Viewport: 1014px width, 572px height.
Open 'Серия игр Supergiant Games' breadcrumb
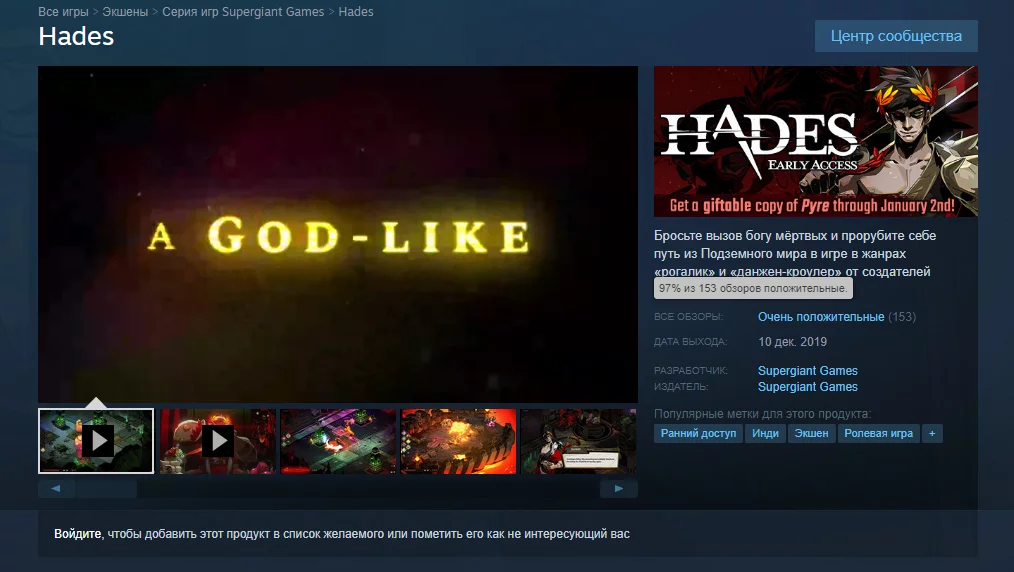pyautogui.click(x=243, y=12)
